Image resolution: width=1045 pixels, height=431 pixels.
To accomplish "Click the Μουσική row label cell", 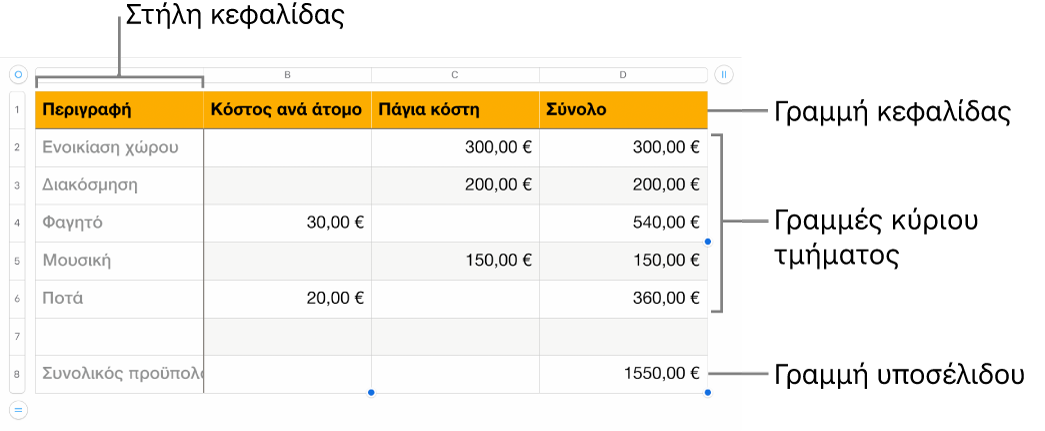I will click(119, 260).
